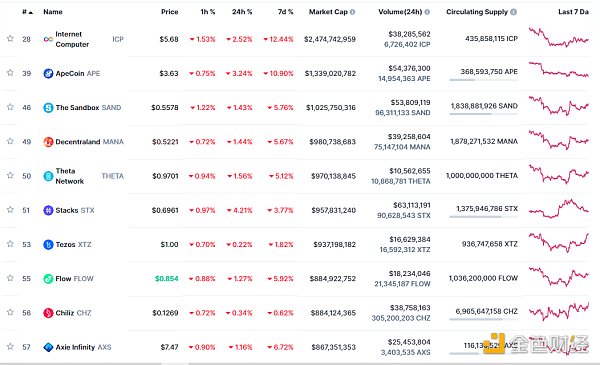Toggle the watchlist star for Flow
The height and width of the screenshot is (365, 600).
point(10,278)
